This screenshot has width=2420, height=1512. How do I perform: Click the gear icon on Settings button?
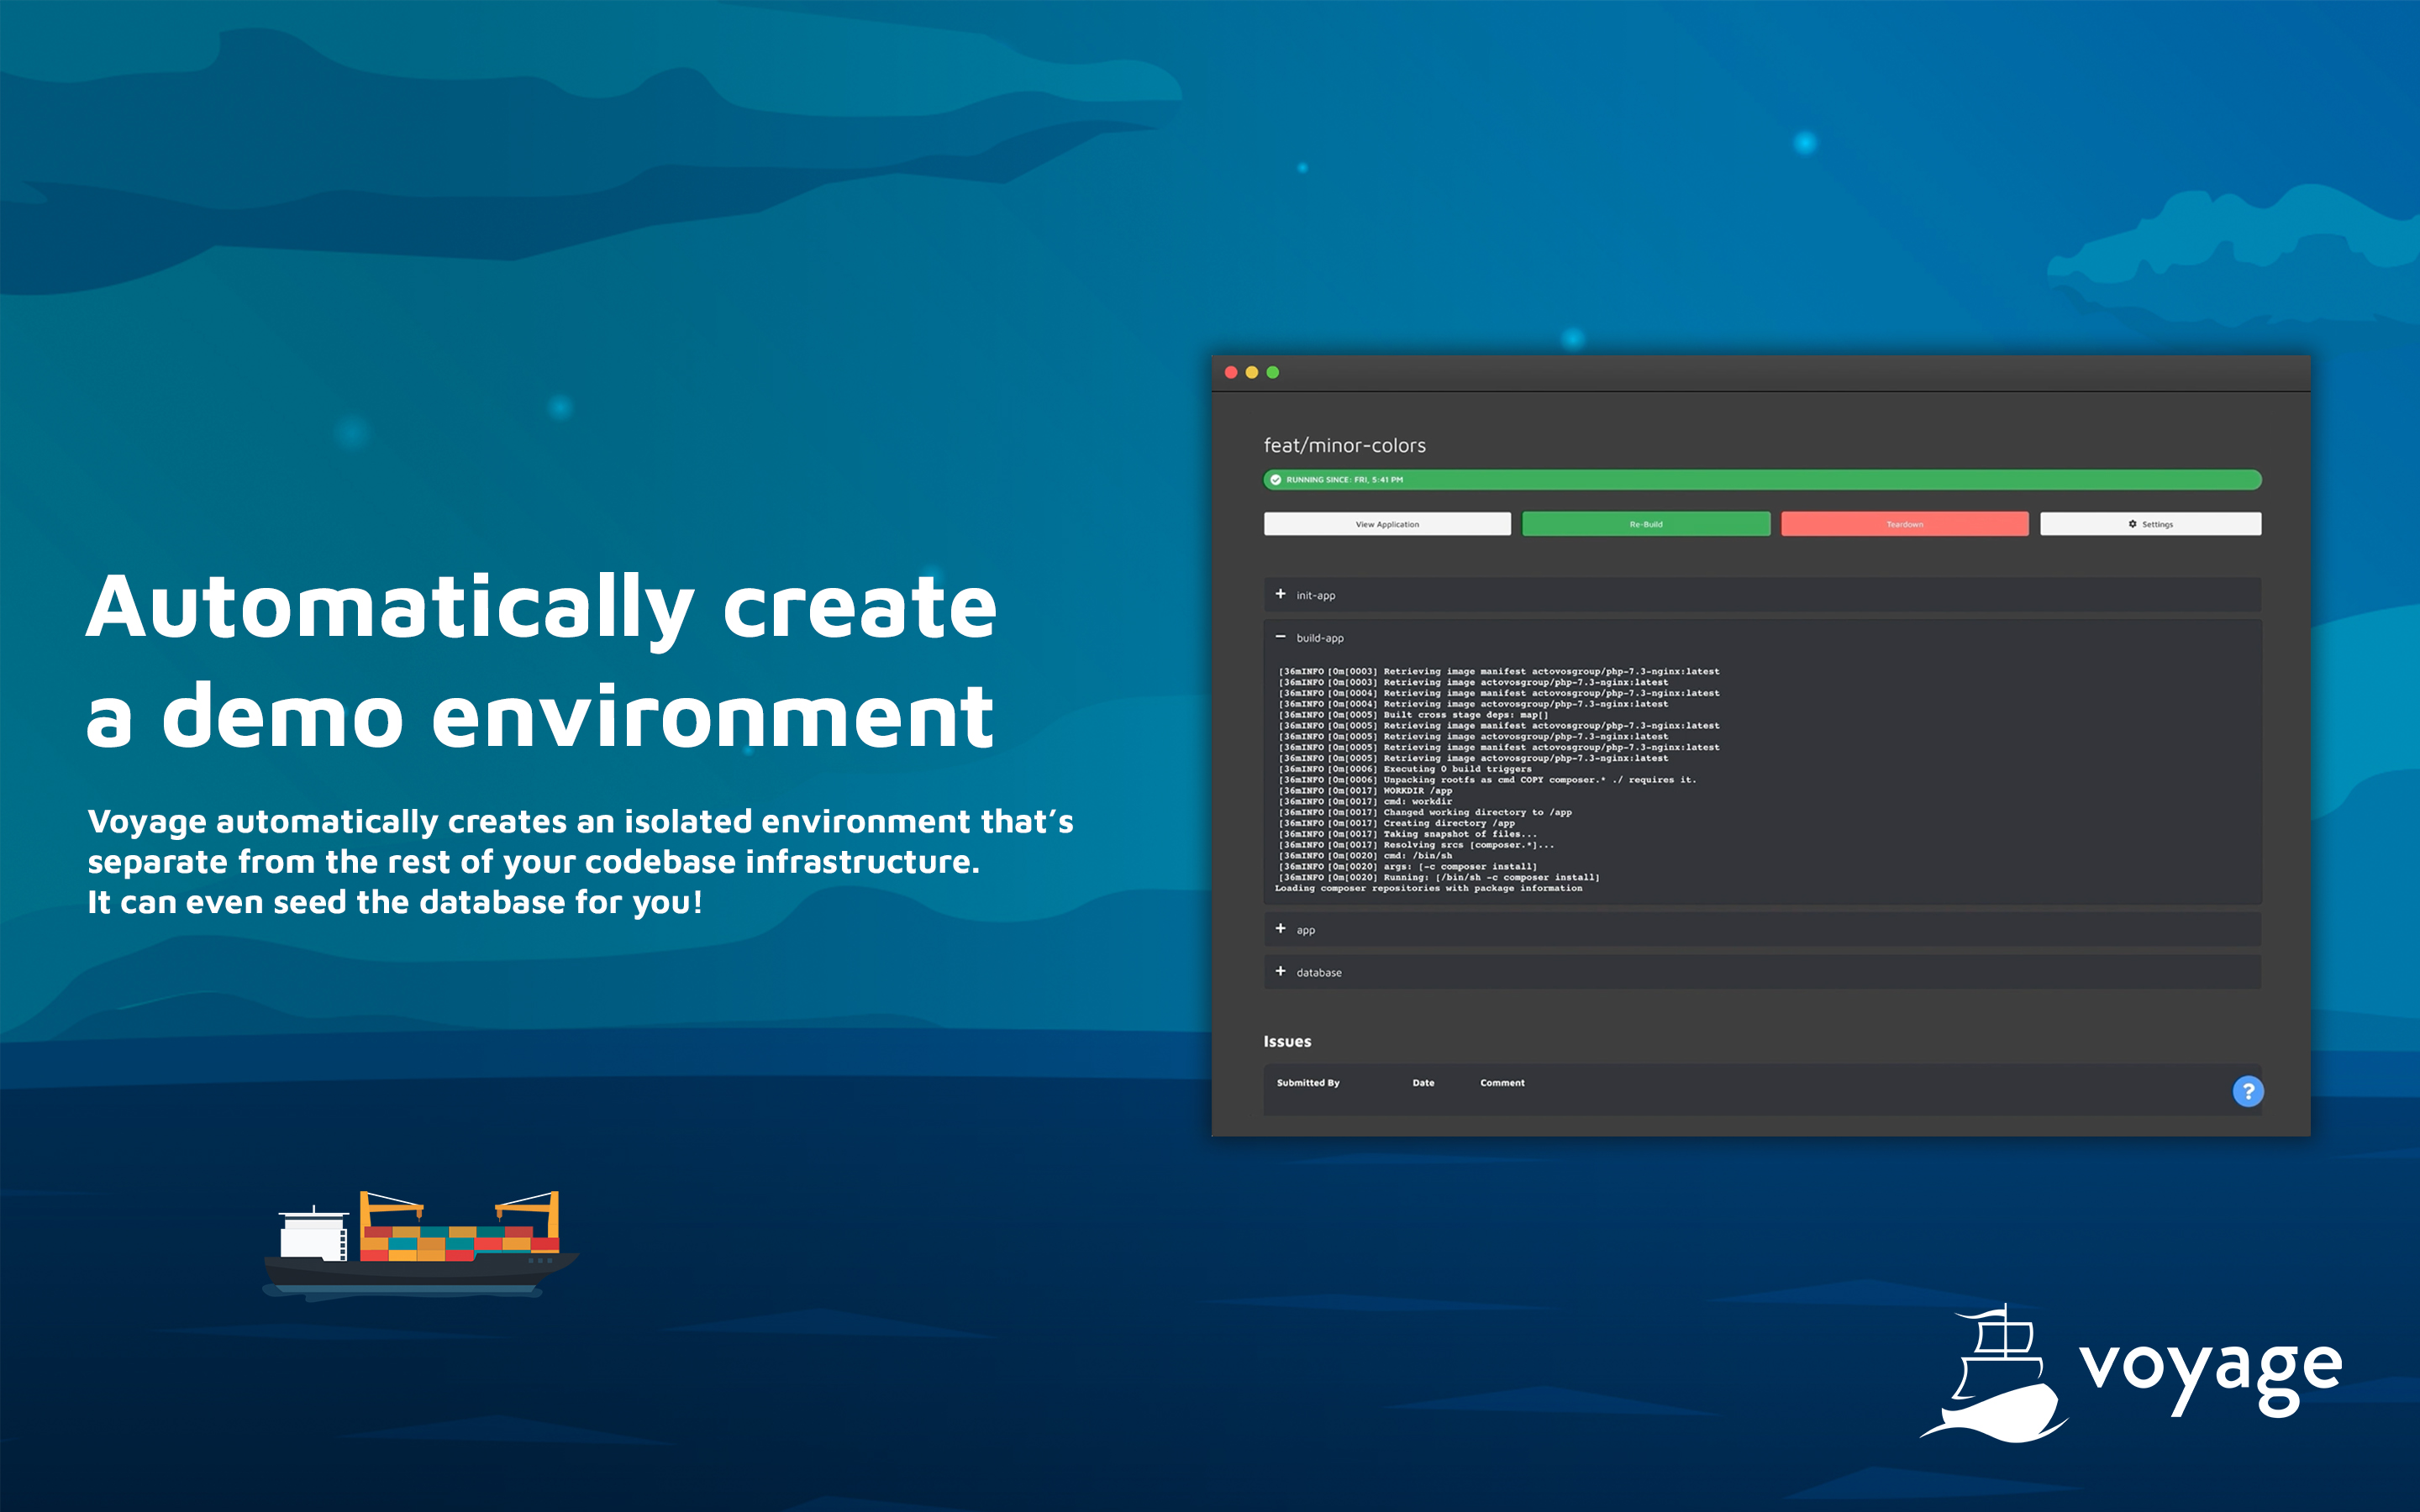coord(2132,524)
